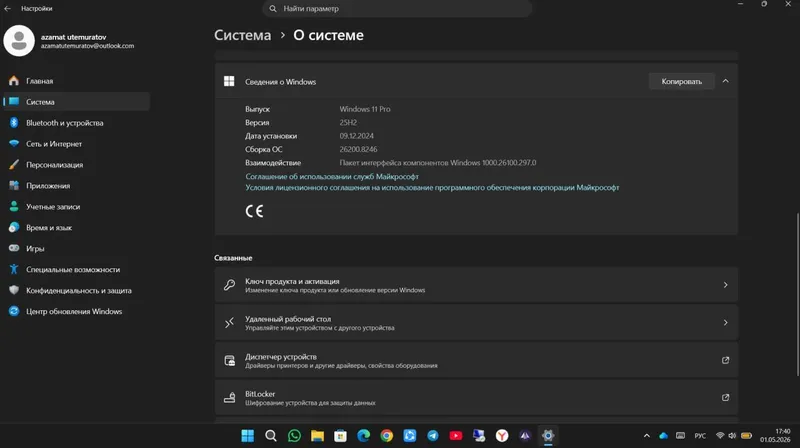Open Сеть и Интернет settings
The height and width of the screenshot is (448, 800).
point(77,143)
